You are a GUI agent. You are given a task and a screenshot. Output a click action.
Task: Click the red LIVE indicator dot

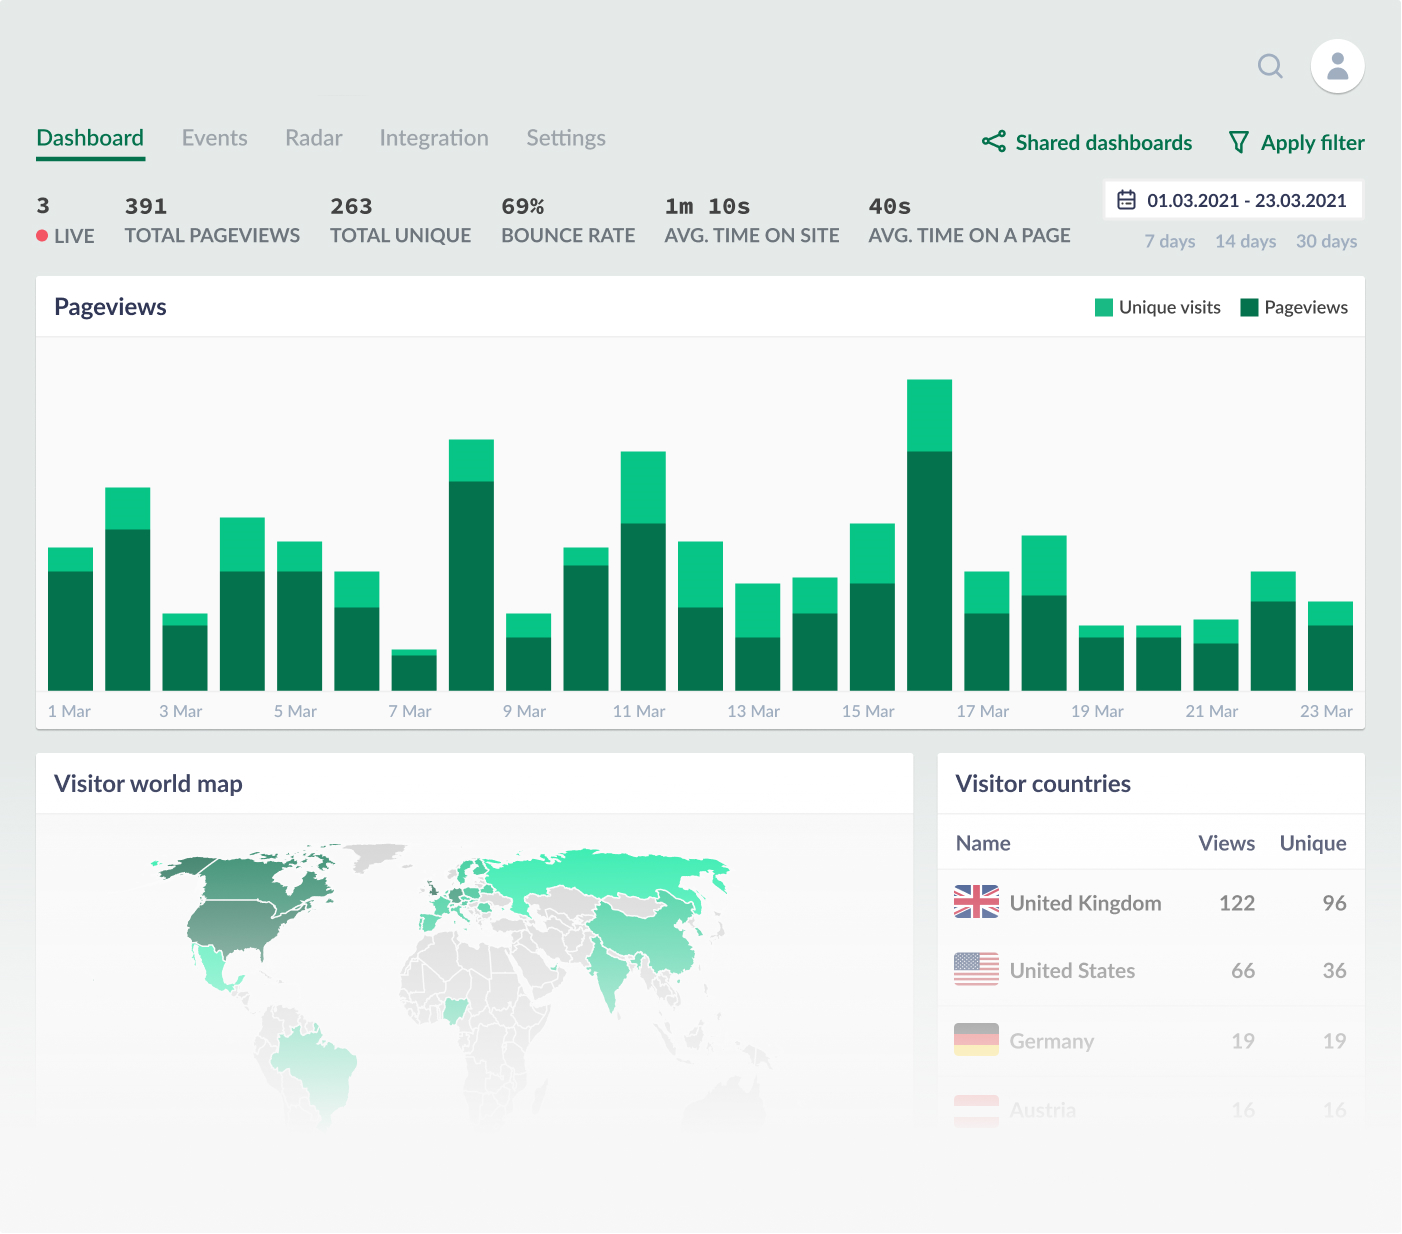(42, 236)
